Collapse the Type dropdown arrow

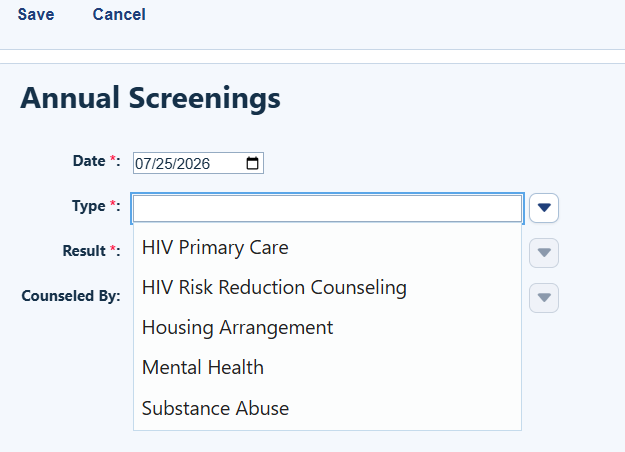coord(544,208)
